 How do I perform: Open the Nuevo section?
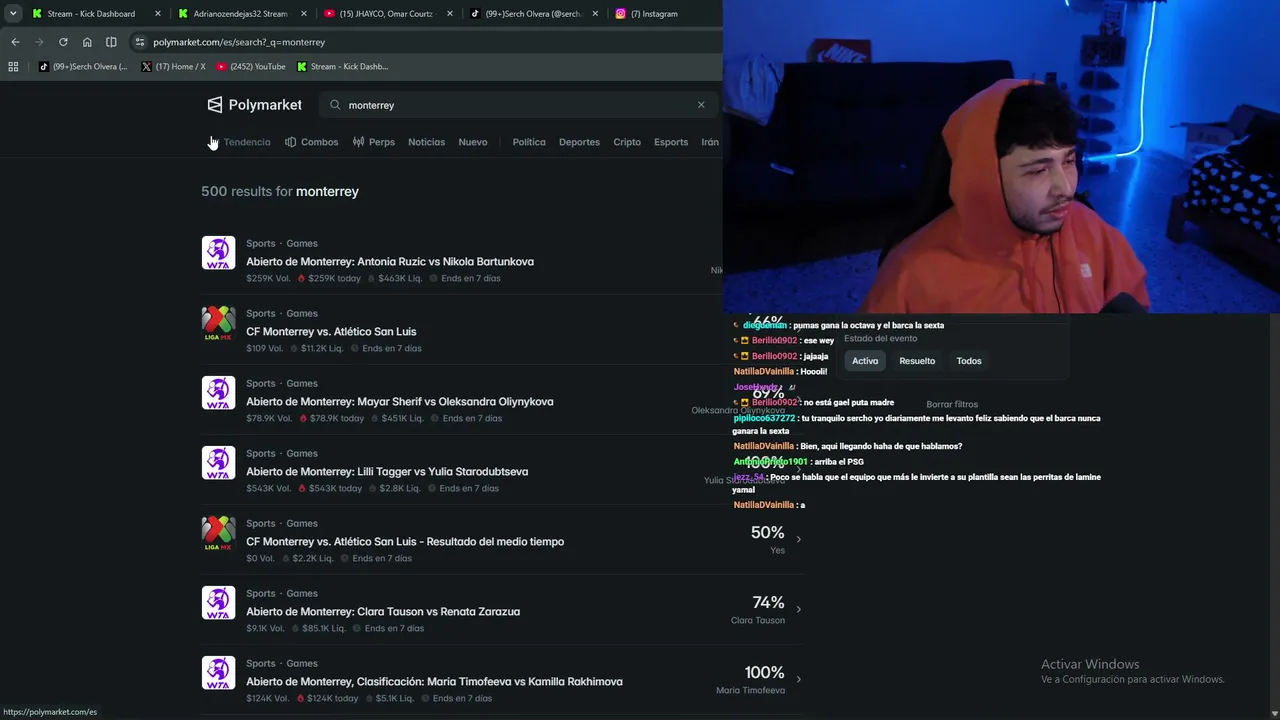tap(473, 142)
